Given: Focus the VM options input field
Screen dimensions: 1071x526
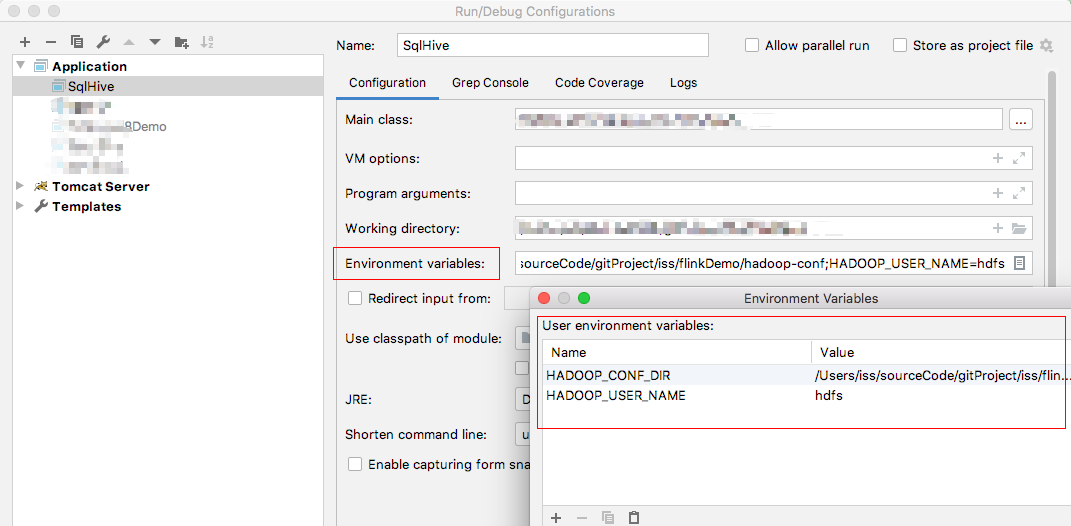Looking at the screenshot, I should click(x=774, y=158).
